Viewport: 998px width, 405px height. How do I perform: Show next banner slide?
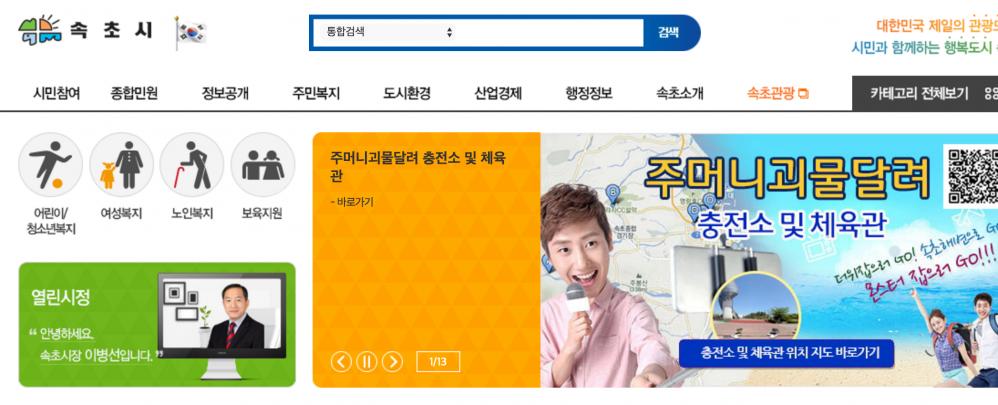click(x=392, y=362)
